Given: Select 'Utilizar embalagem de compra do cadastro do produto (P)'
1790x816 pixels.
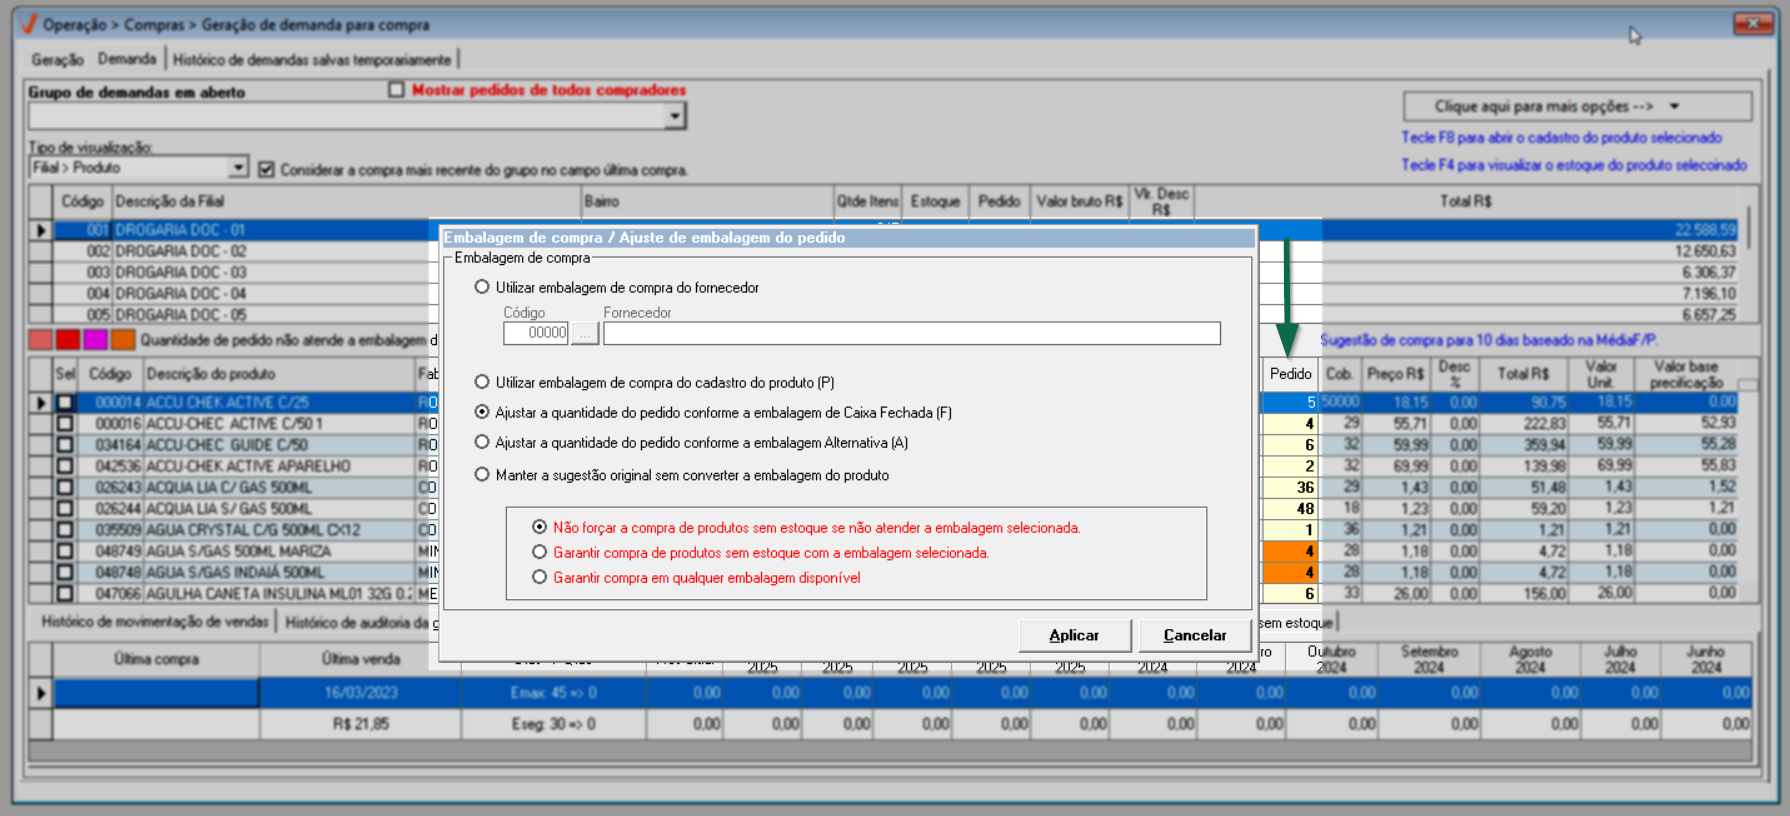Looking at the screenshot, I should (x=482, y=382).
